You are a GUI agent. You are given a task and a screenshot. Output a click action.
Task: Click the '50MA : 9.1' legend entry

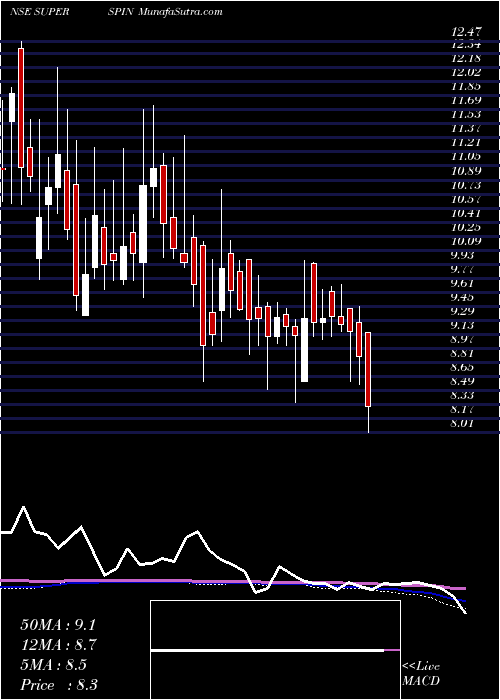[58, 625]
